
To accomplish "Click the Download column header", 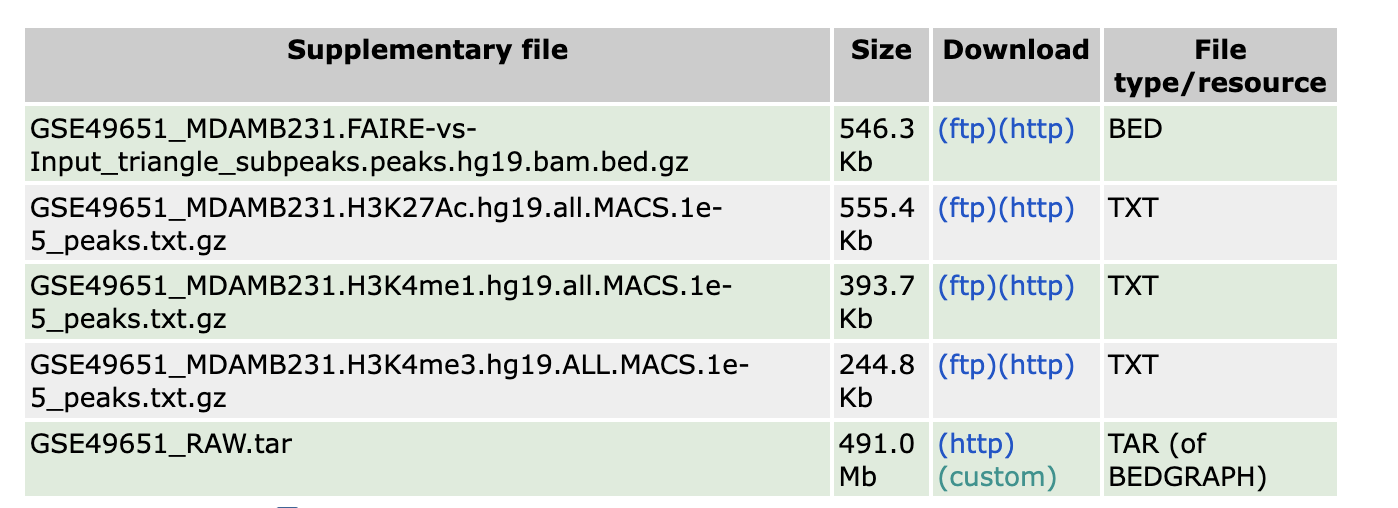I will pyautogui.click(x=1015, y=50).
